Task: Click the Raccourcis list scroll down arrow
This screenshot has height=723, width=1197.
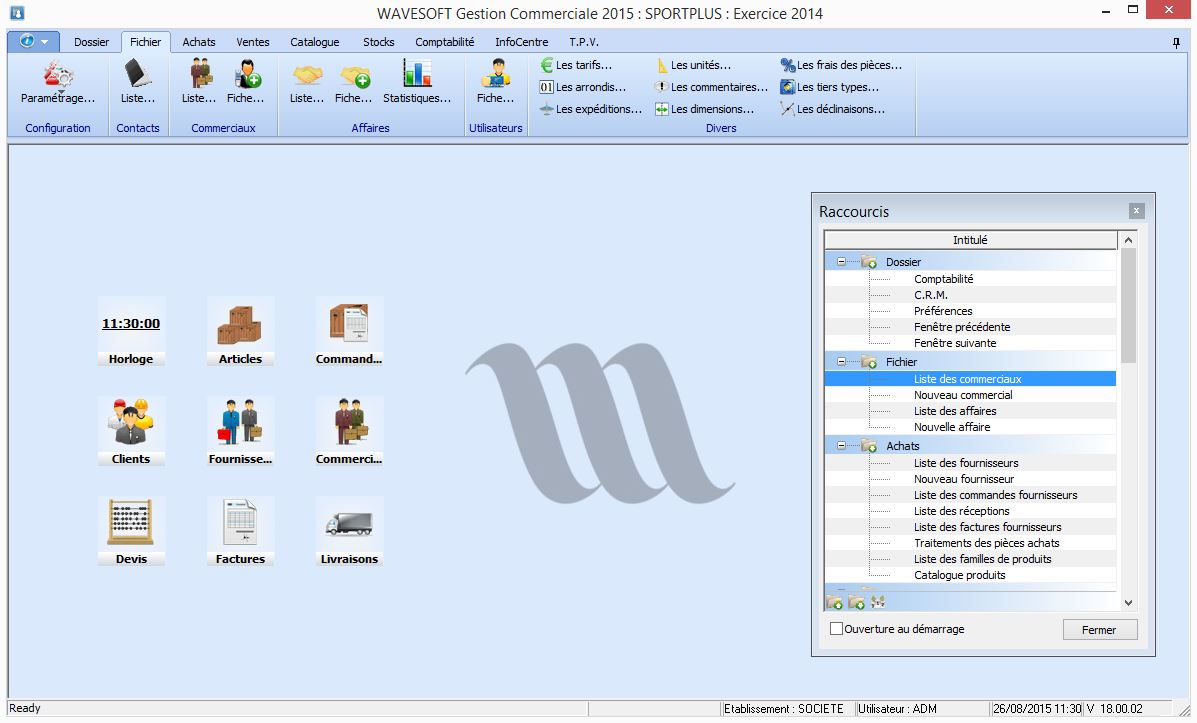Action: pos(1128,602)
